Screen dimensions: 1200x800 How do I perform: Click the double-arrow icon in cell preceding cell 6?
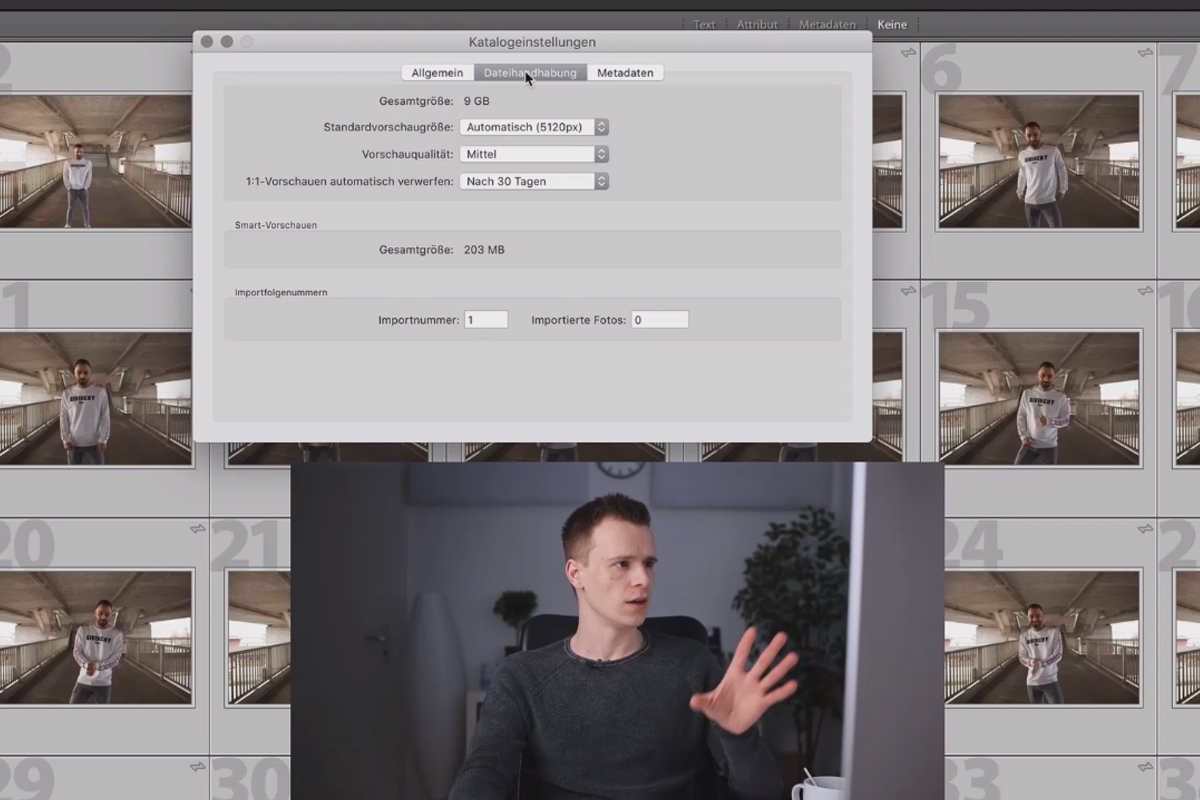(x=908, y=52)
